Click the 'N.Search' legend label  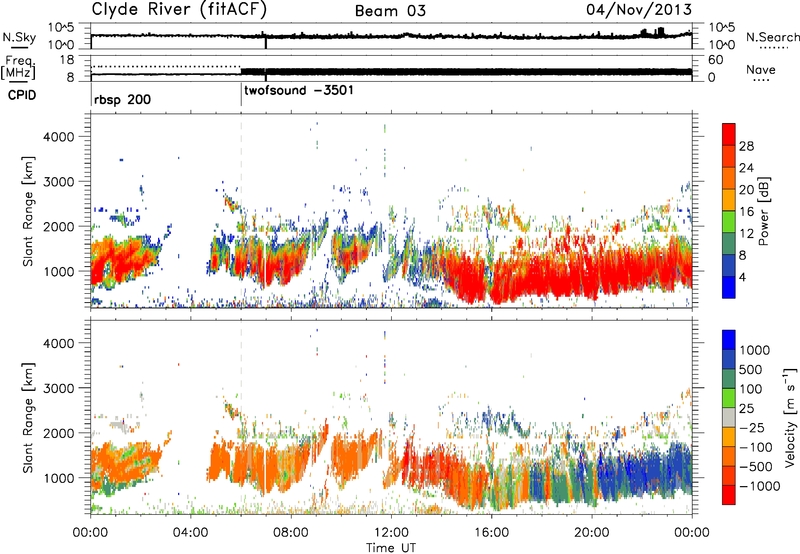point(772,37)
